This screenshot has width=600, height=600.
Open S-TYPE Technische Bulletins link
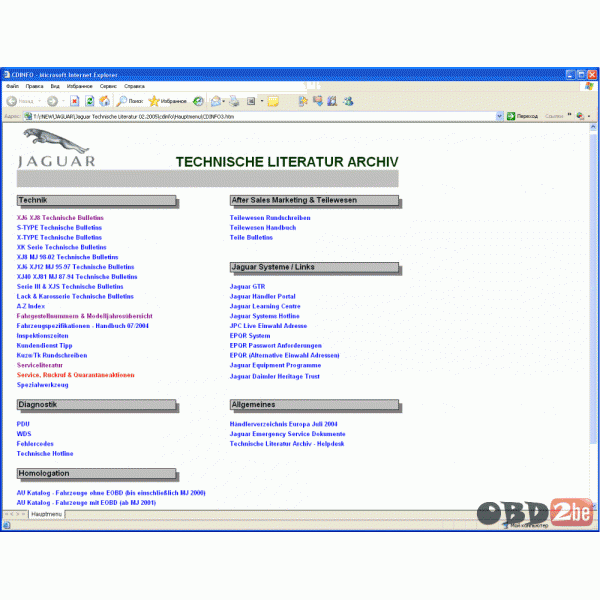(x=59, y=228)
